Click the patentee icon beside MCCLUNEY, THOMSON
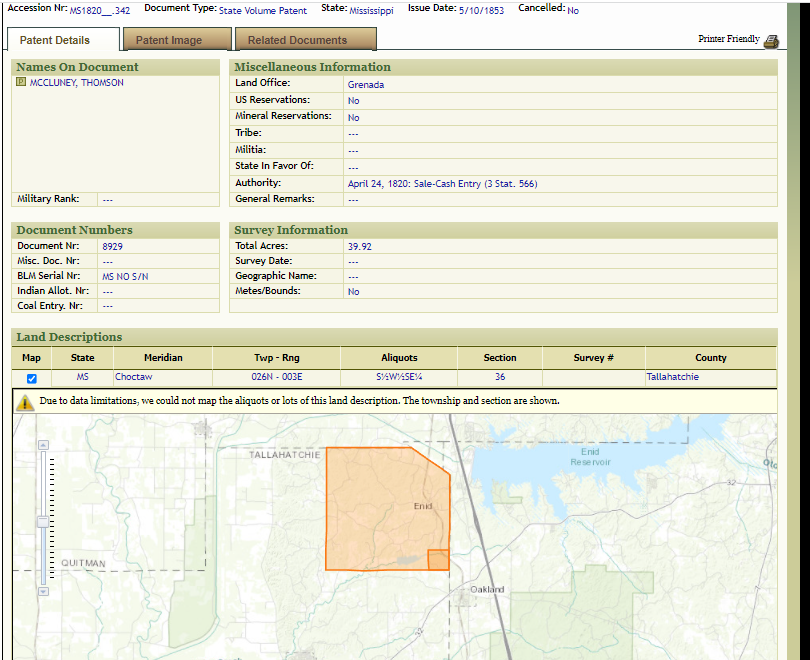The image size is (810, 660). [x=21, y=83]
